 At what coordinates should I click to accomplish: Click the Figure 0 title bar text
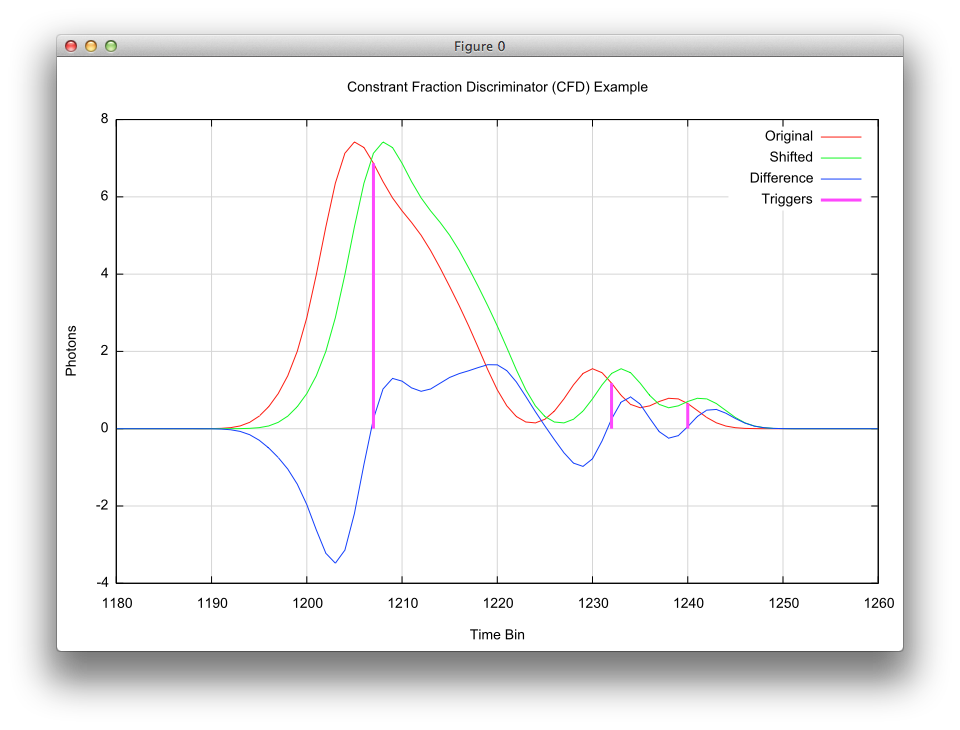[x=480, y=46]
